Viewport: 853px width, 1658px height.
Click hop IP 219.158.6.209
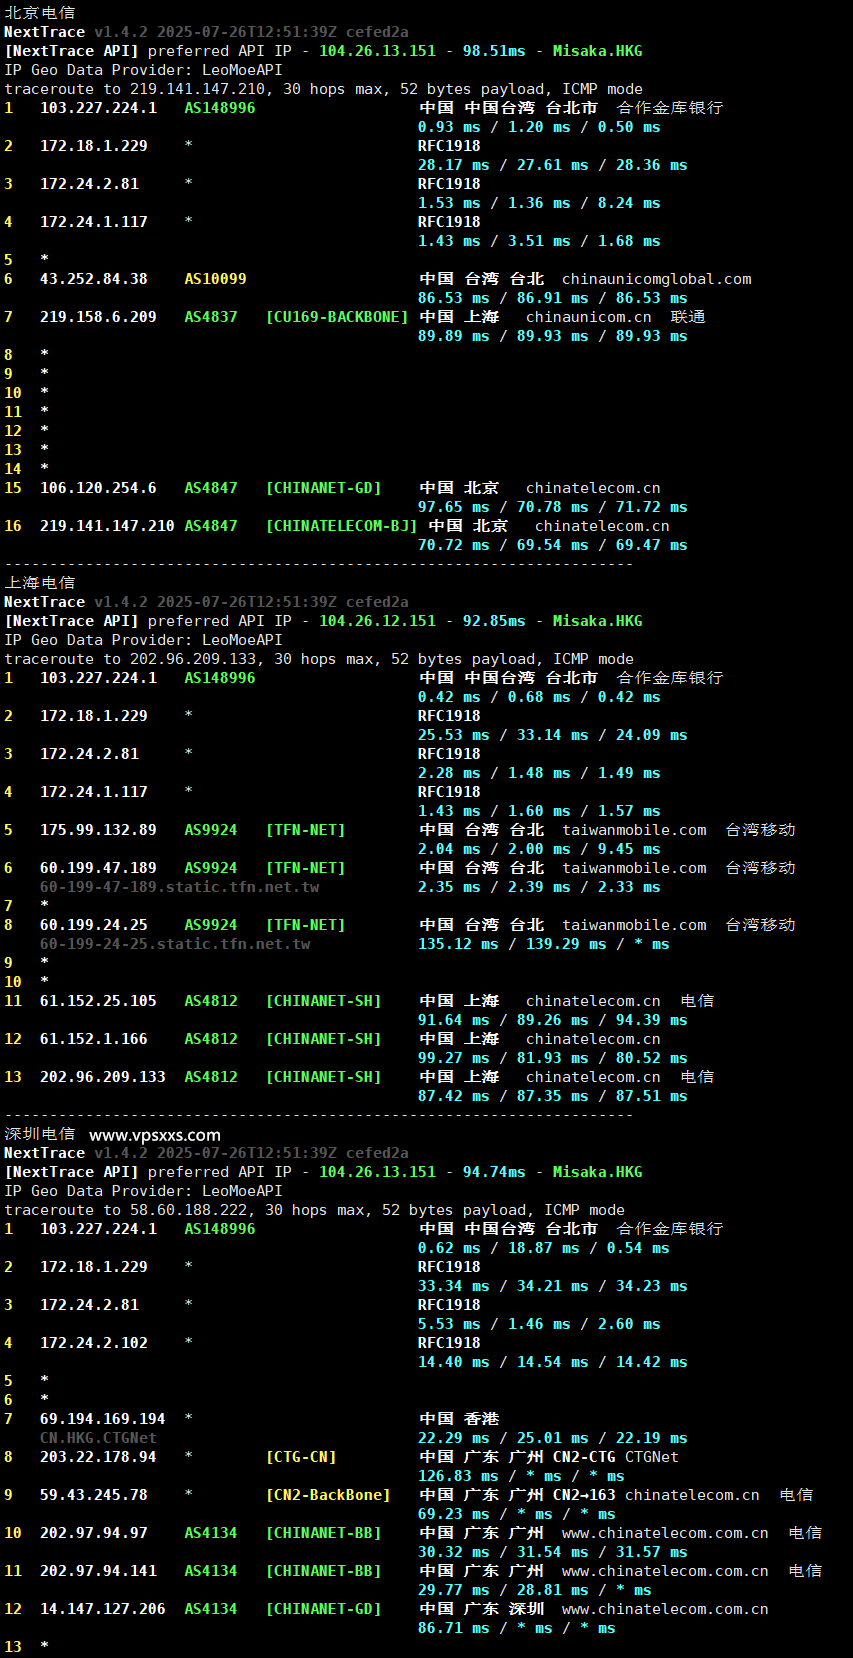pyautogui.click(x=98, y=317)
